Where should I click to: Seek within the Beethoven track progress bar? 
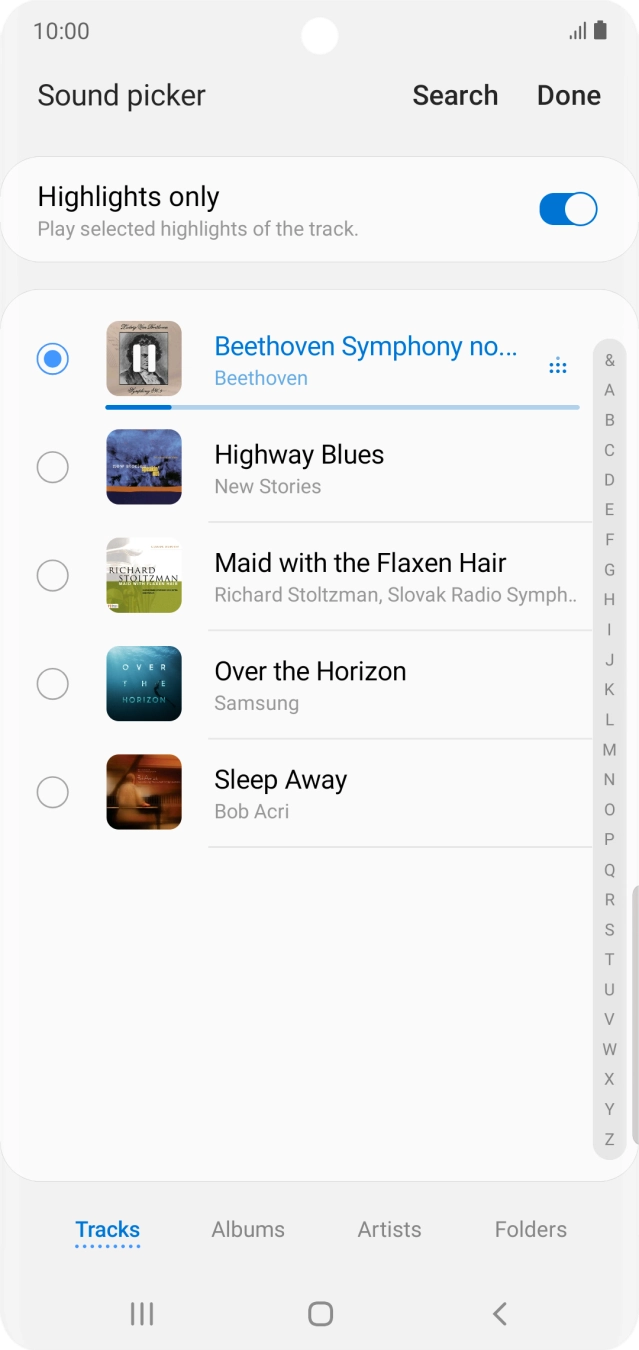click(342, 407)
